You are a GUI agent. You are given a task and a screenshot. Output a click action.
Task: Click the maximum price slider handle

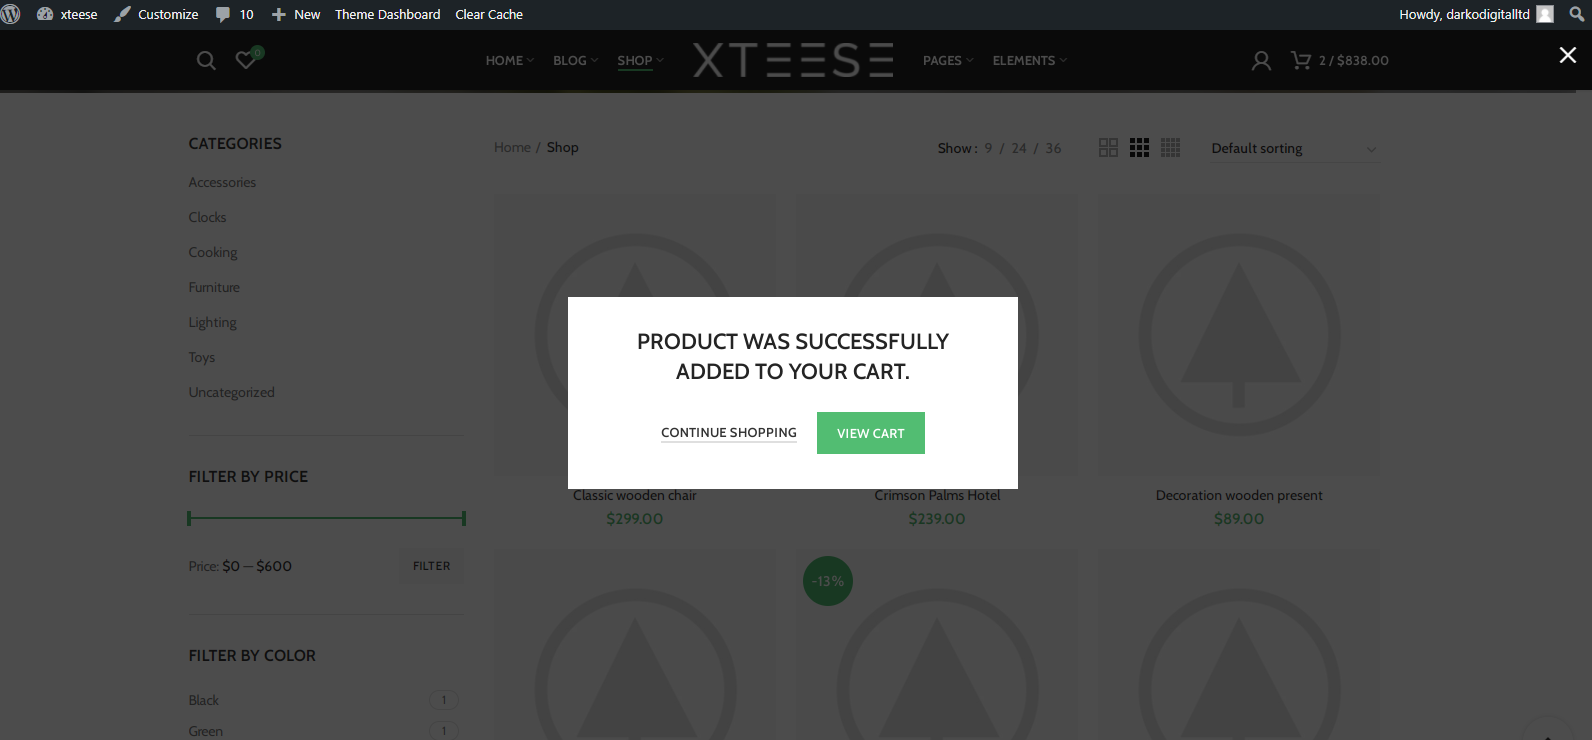coord(464,518)
